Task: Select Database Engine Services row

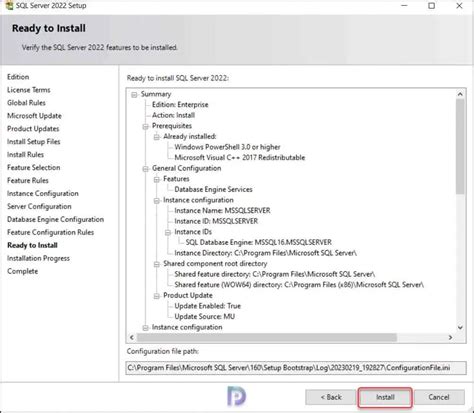Action: click(x=213, y=189)
